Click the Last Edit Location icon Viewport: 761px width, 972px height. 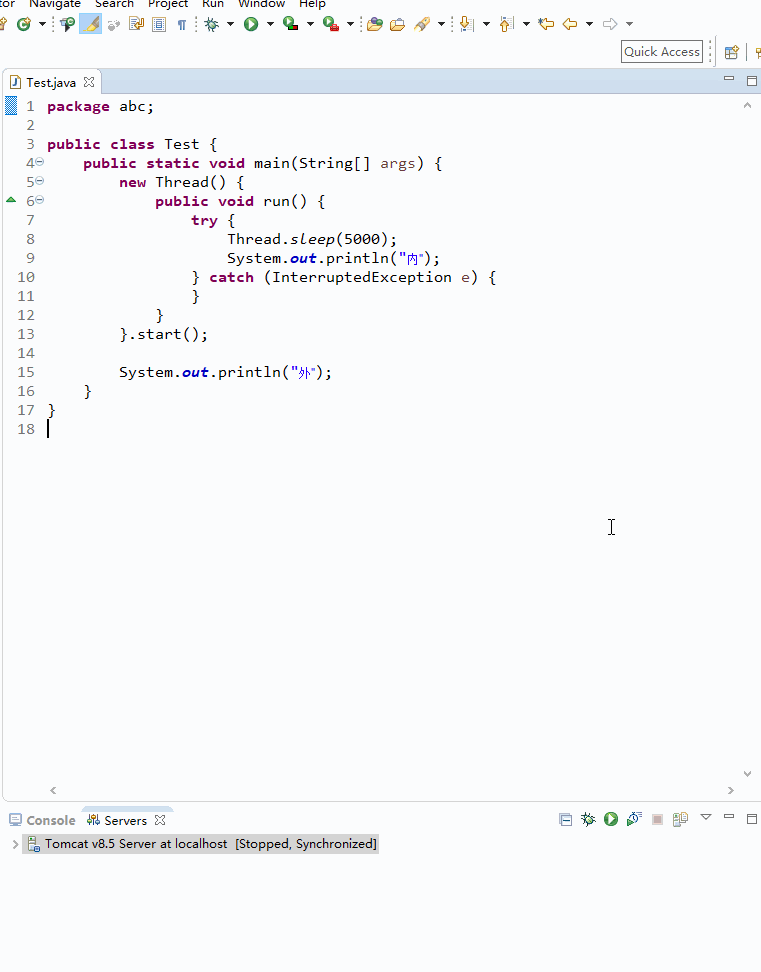click(546, 24)
